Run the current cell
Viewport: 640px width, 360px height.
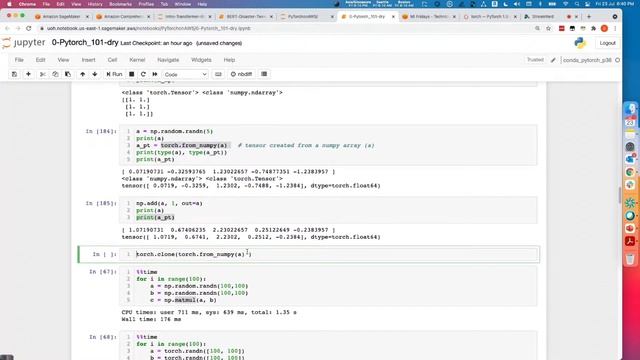pyautogui.click(x=114, y=74)
